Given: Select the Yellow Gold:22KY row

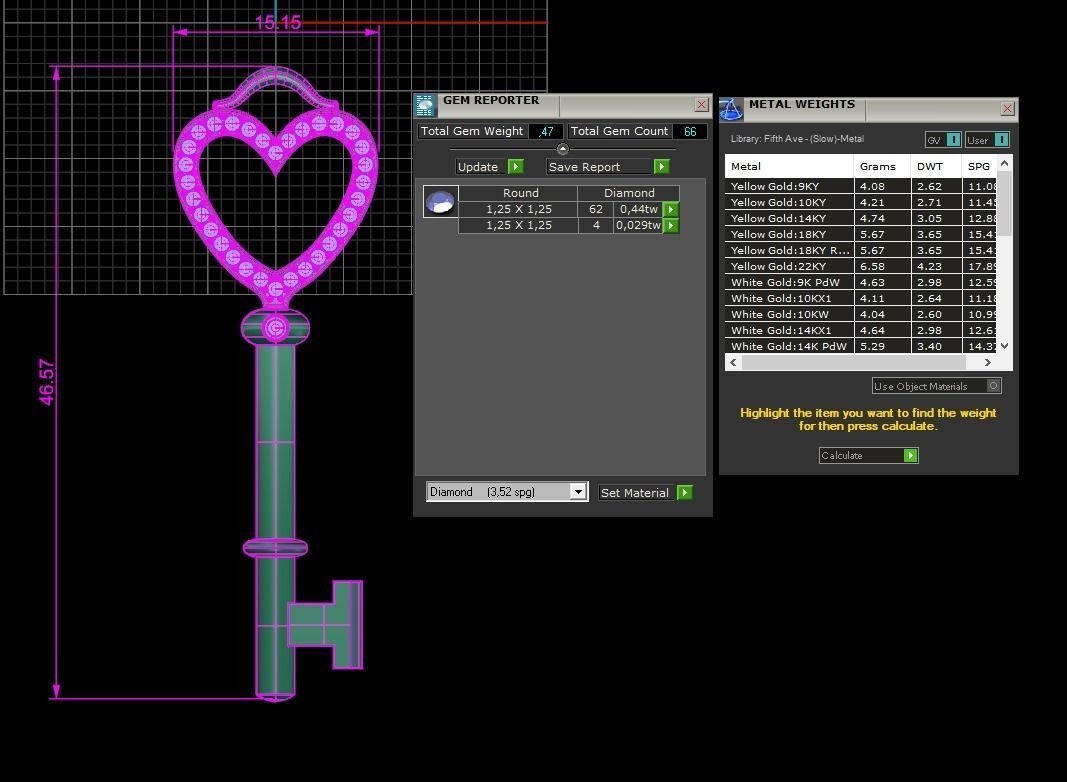Looking at the screenshot, I should click(x=861, y=266).
